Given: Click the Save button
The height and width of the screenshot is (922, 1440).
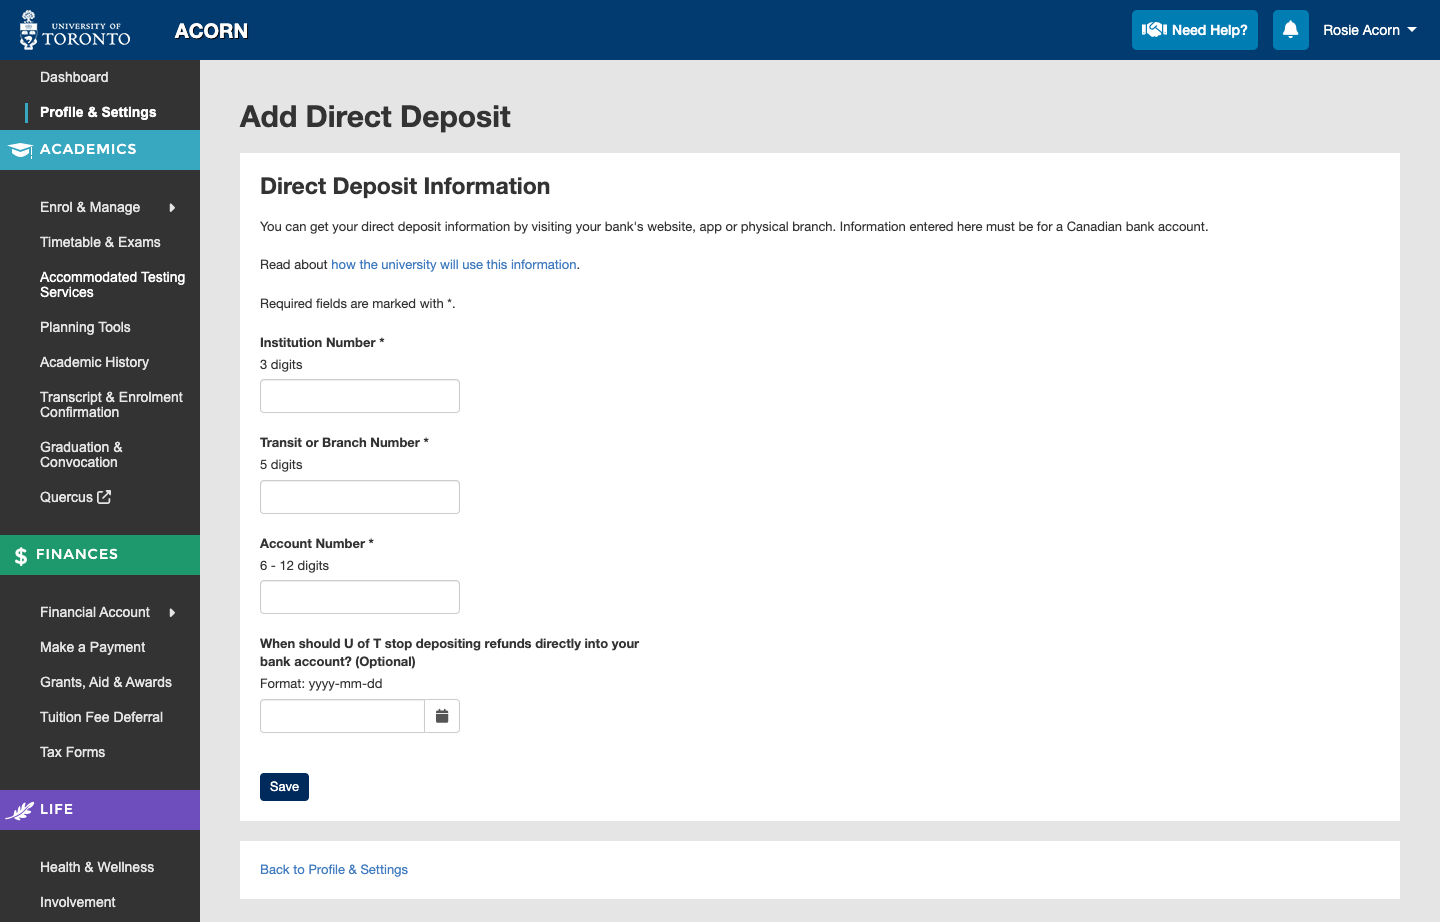Looking at the screenshot, I should [284, 787].
